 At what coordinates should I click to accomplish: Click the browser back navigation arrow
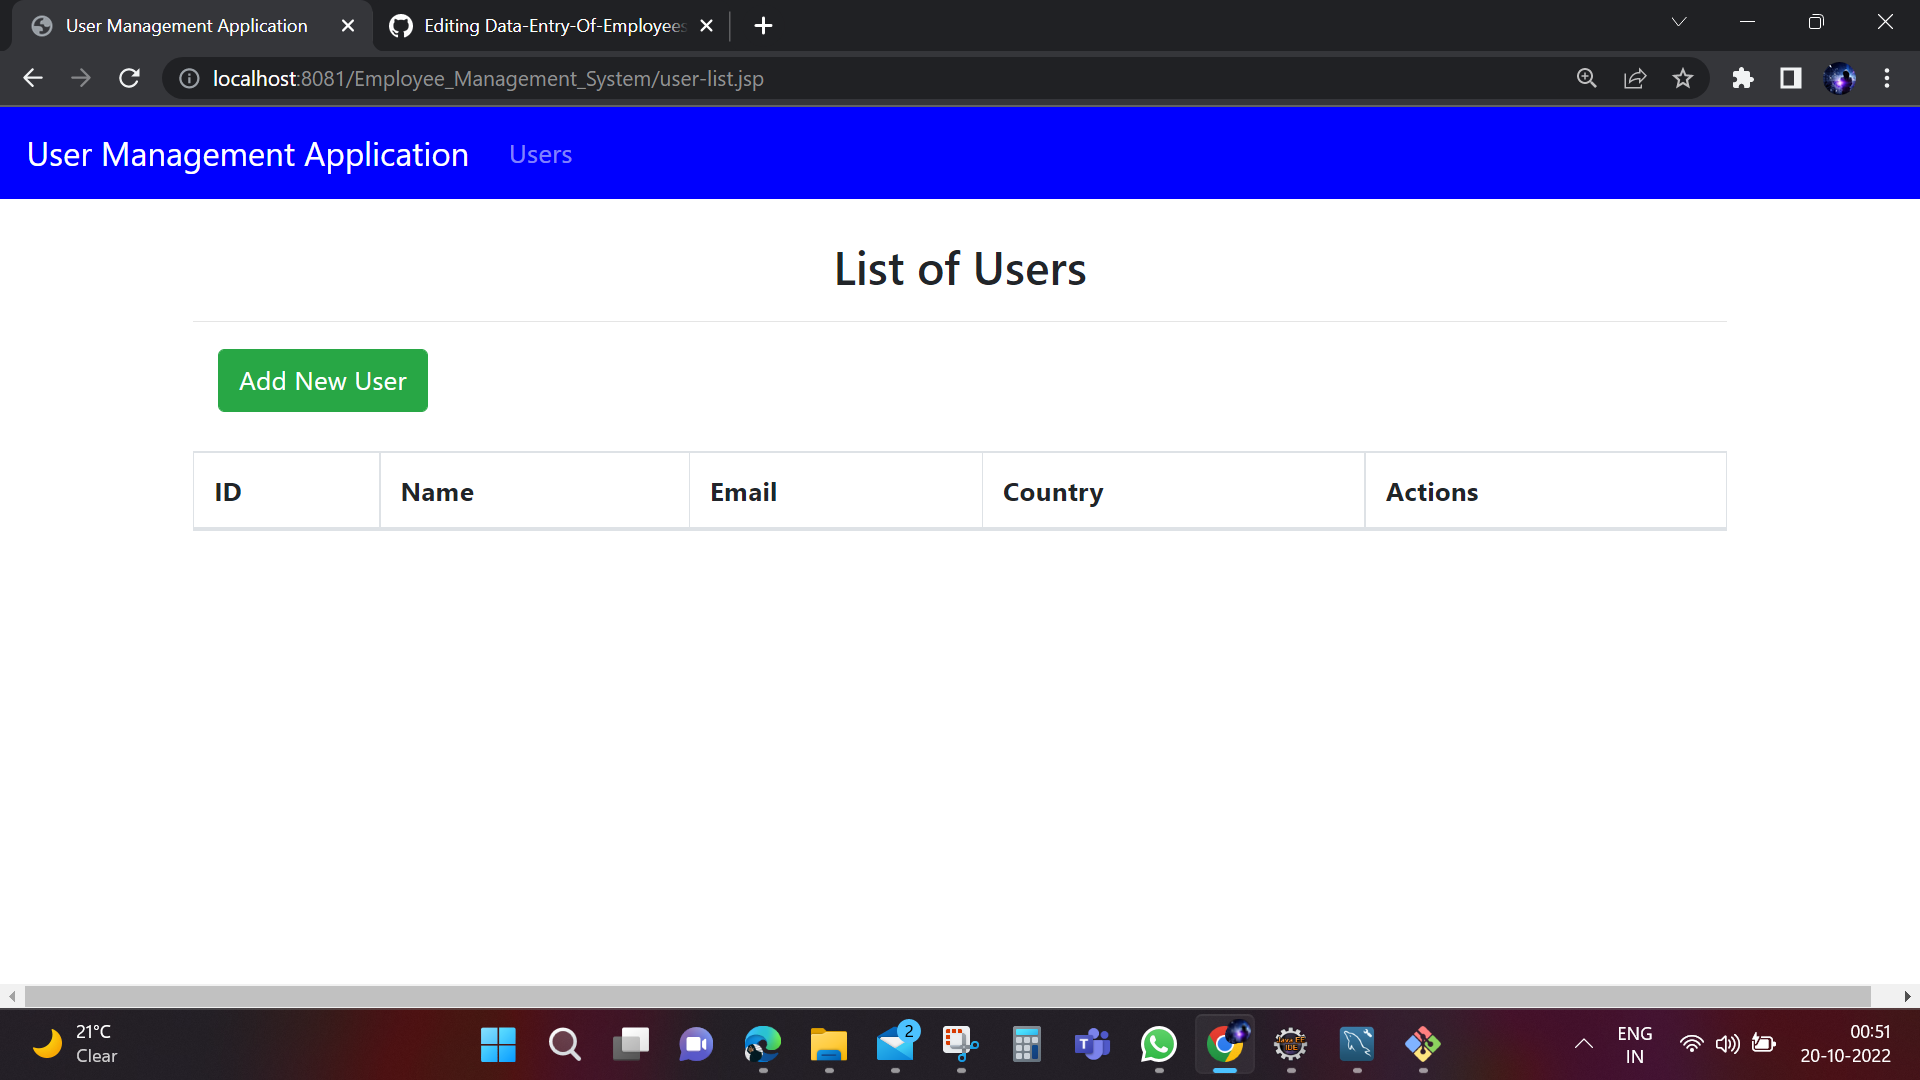click(x=33, y=78)
